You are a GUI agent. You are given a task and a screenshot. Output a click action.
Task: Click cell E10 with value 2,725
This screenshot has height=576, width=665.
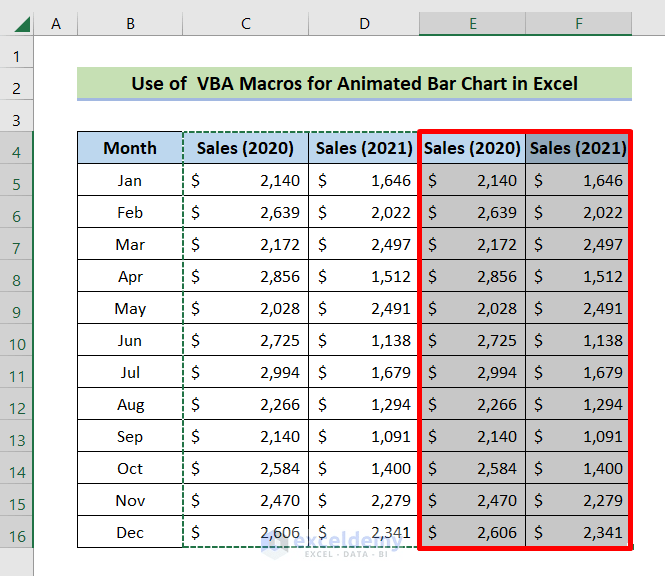click(x=472, y=340)
